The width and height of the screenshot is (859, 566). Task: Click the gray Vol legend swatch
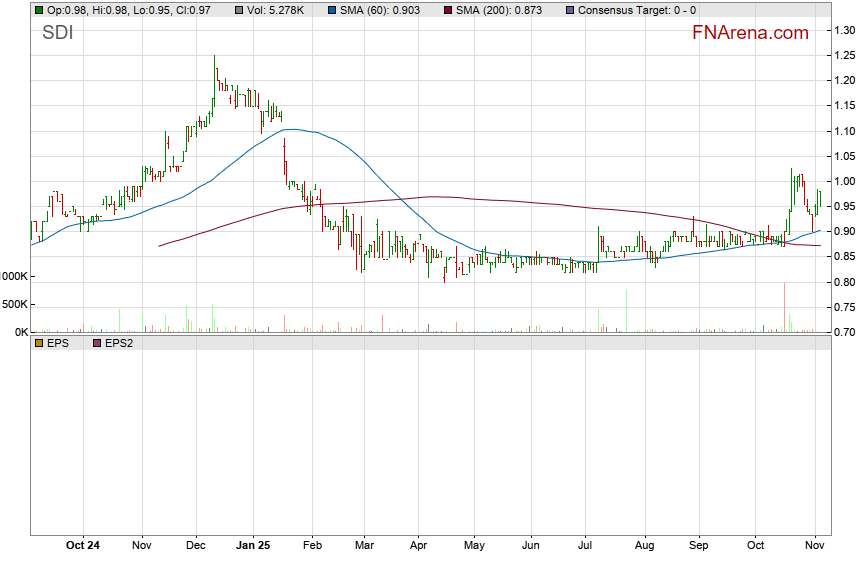pyautogui.click(x=236, y=9)
